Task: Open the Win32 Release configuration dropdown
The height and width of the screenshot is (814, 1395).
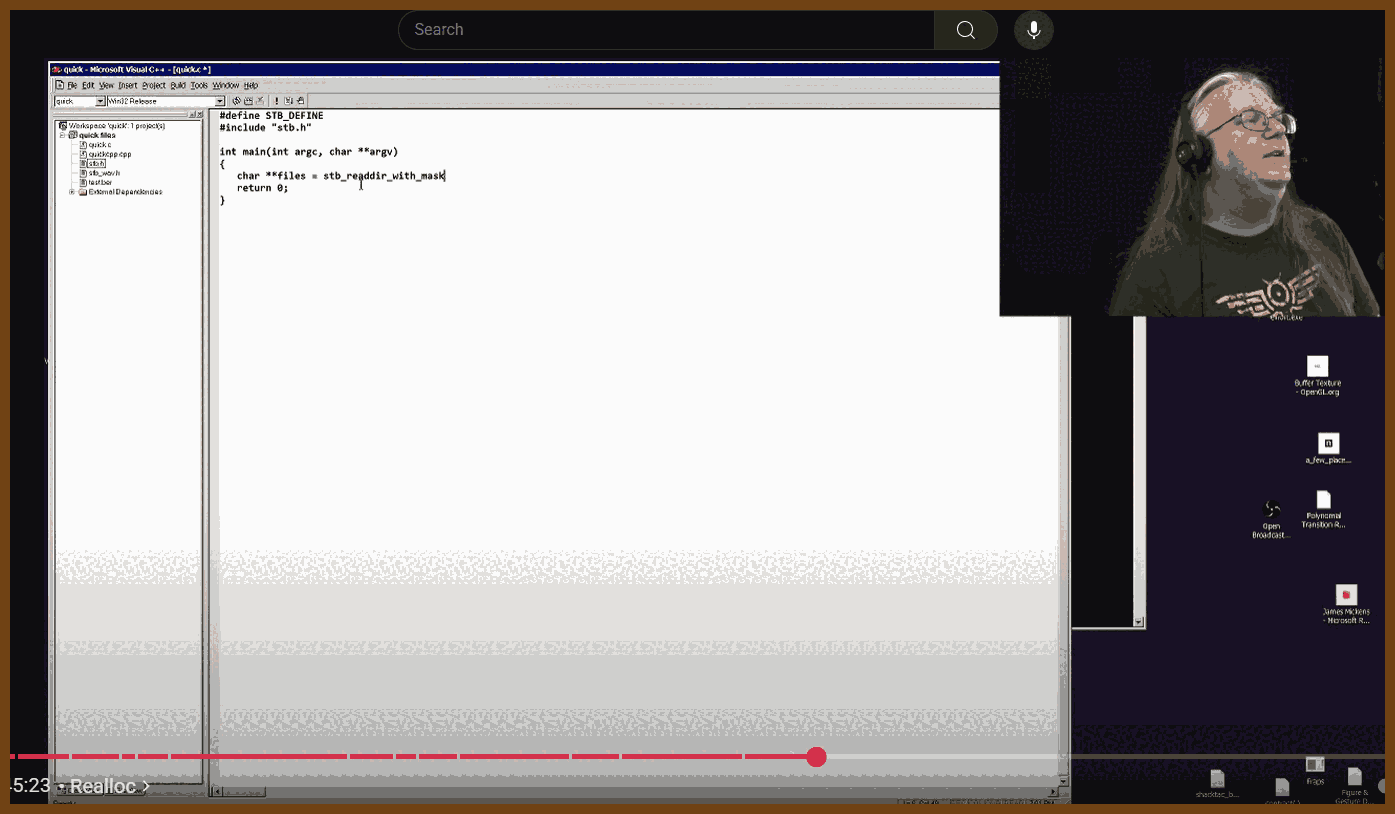Action: pos(220,101)
